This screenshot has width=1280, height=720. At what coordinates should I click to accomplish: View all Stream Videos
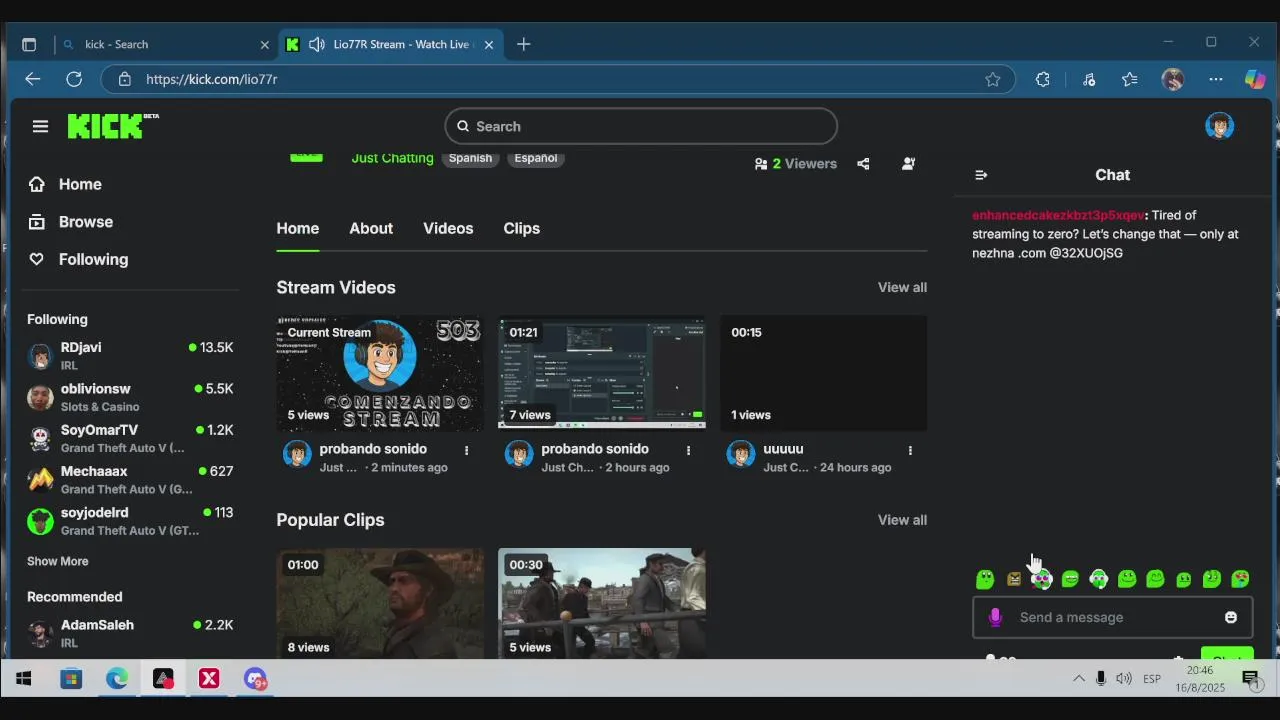click(902, 287)
